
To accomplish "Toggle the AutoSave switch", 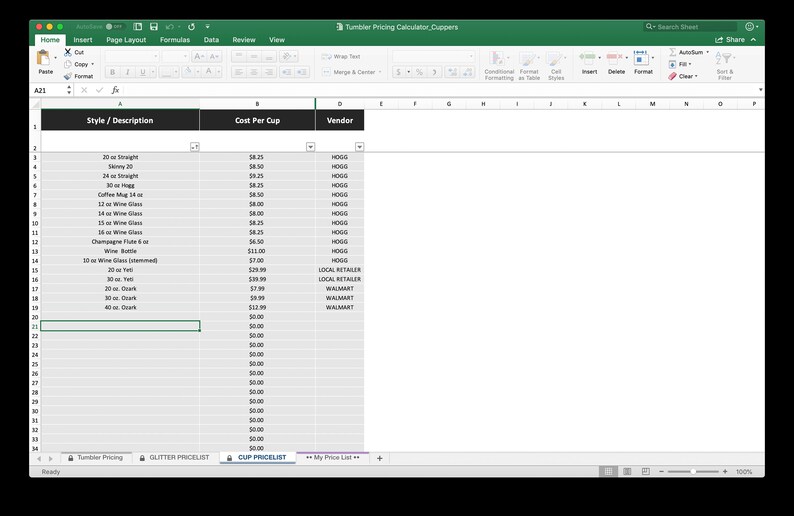I will [114, 27].
